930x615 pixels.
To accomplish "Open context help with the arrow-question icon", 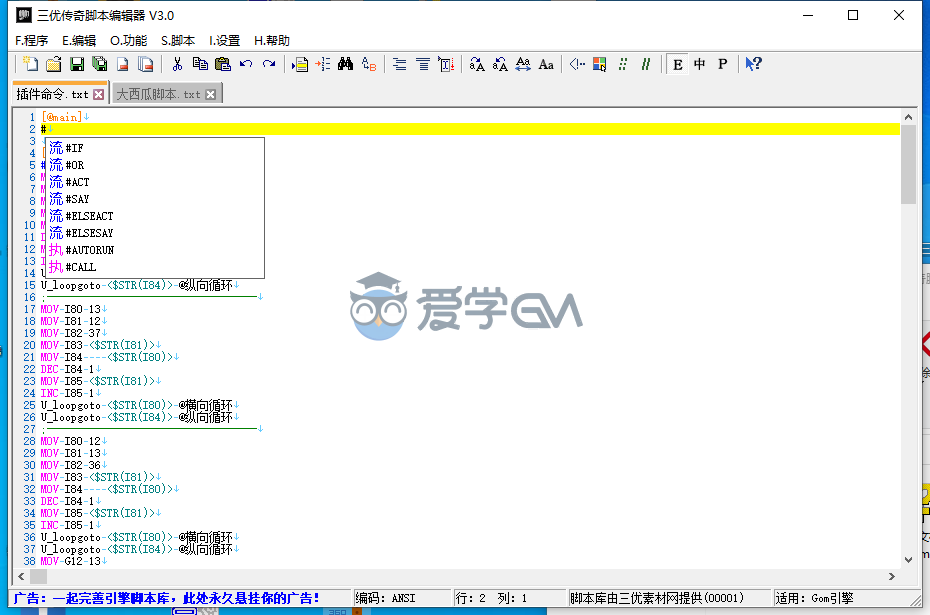I will tap(753, 64).
